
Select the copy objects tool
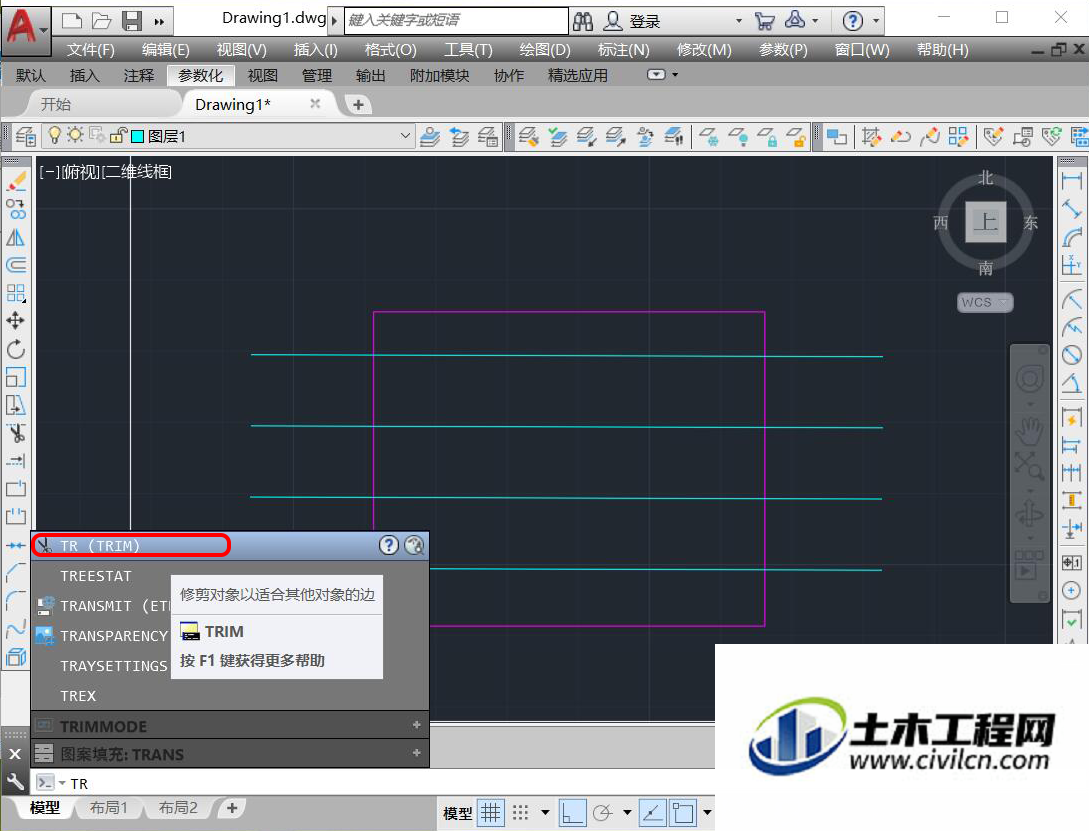coord(16,209)
